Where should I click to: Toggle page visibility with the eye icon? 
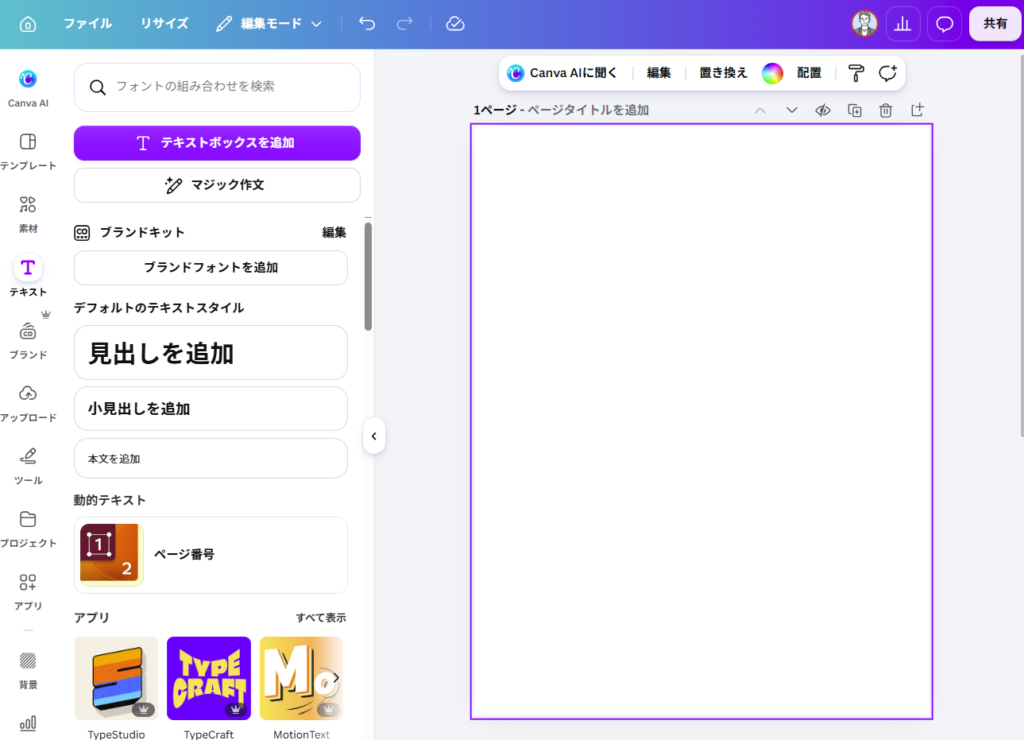pyautogui.click(x=823, y=110)
